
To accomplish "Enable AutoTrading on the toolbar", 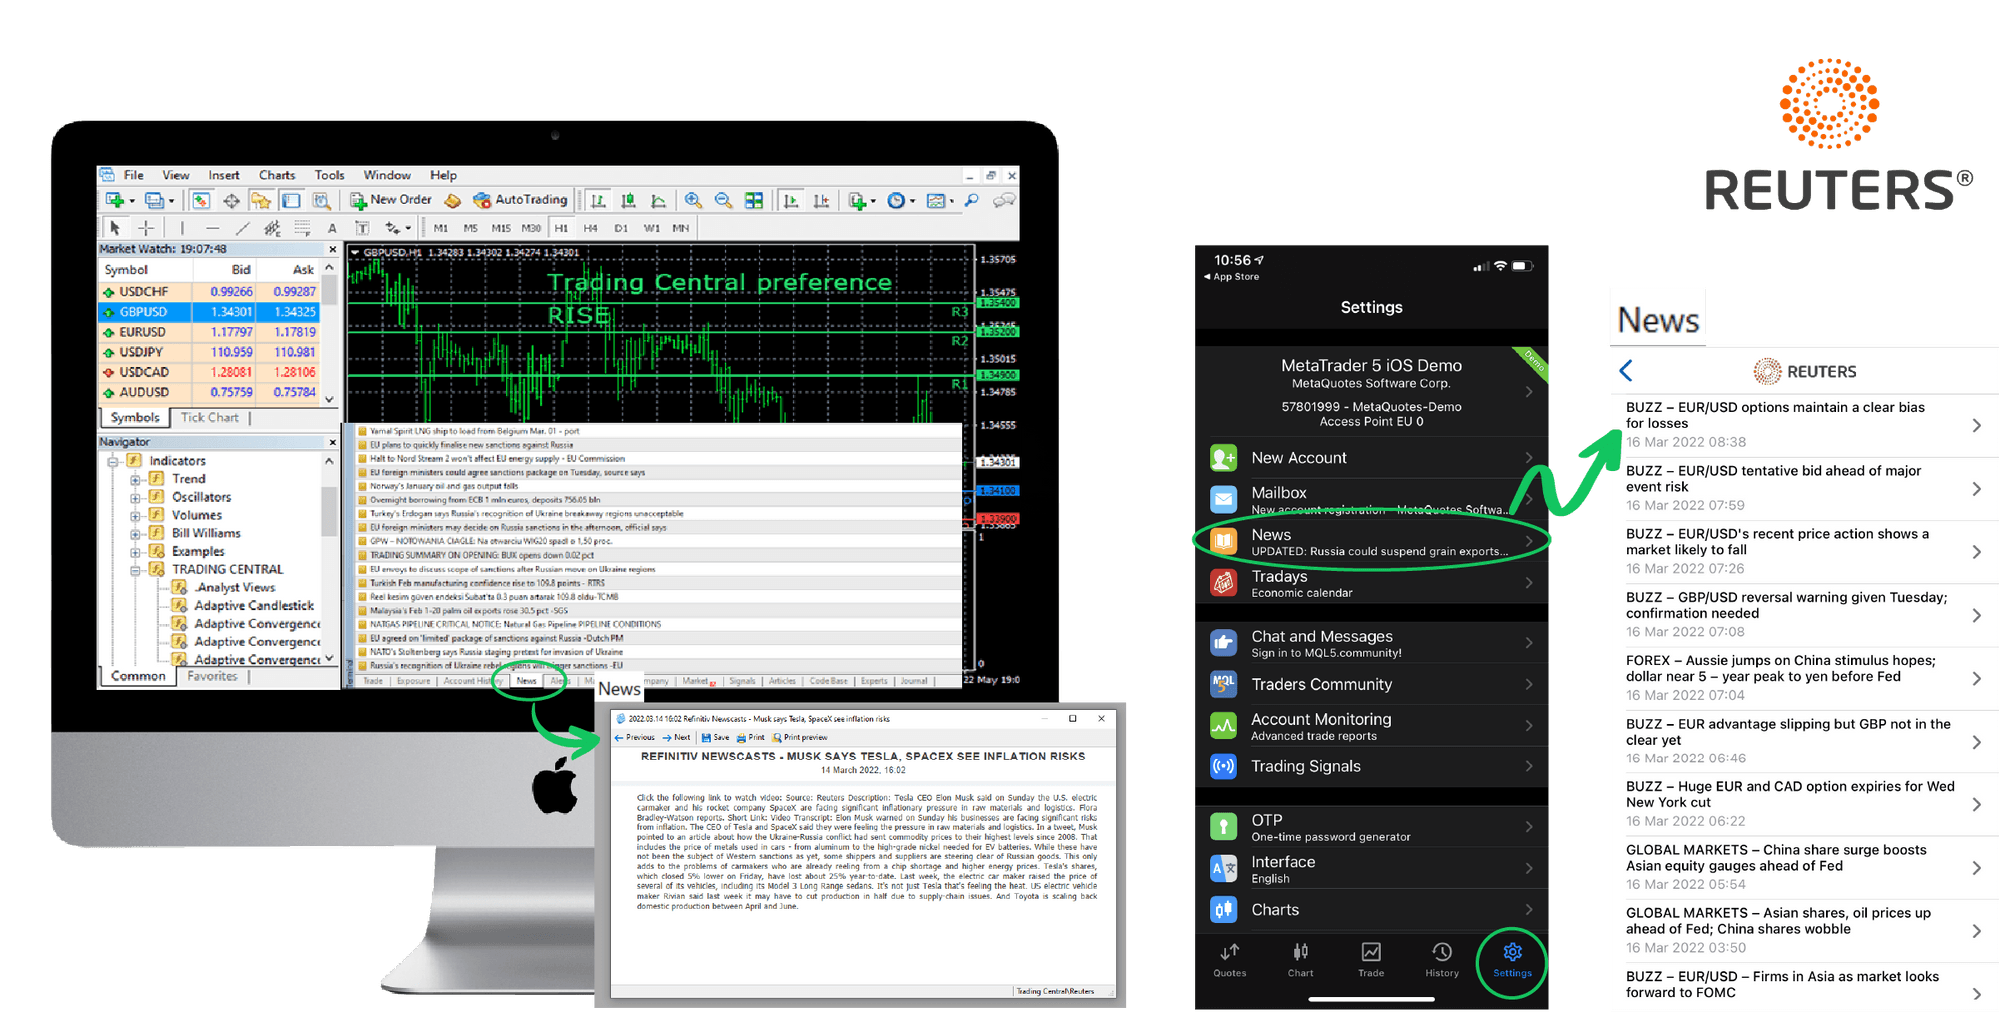I will pos(520,199).
